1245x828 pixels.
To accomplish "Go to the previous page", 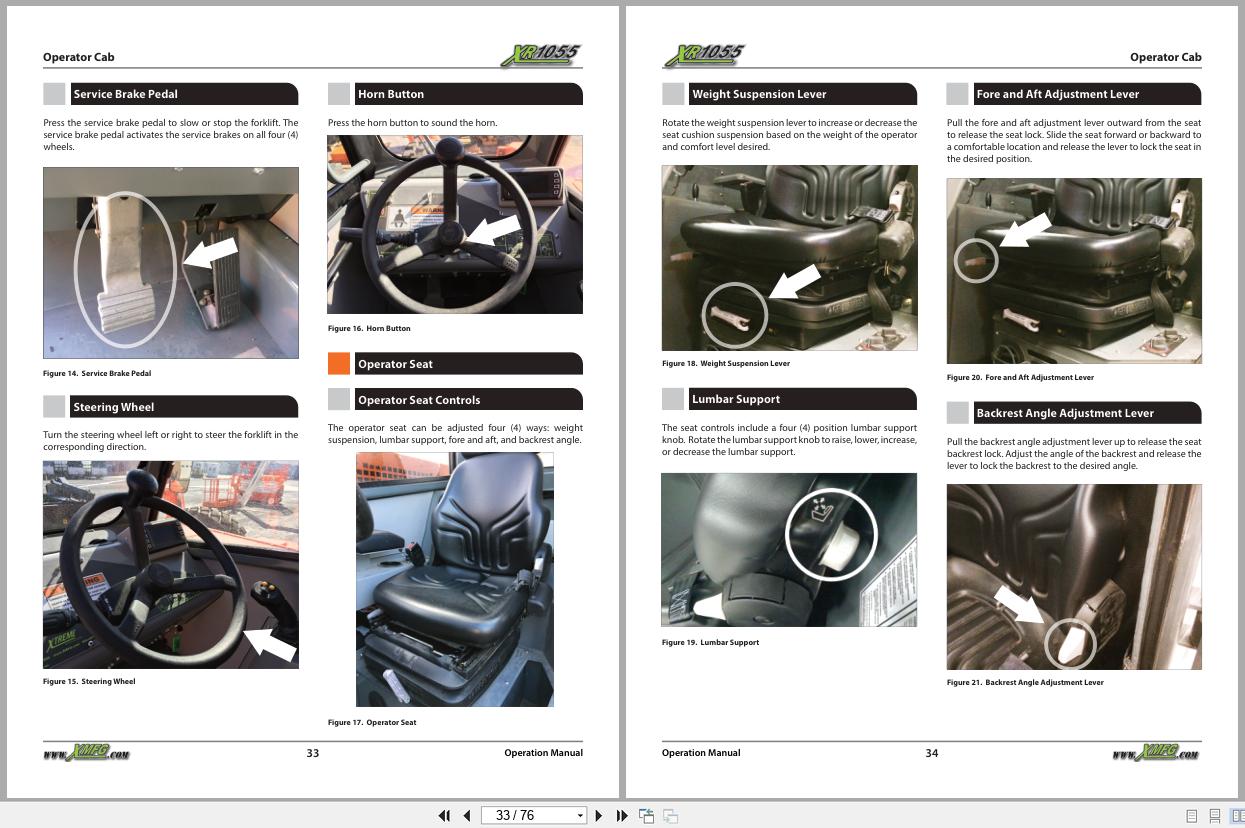I will [466, 815].
